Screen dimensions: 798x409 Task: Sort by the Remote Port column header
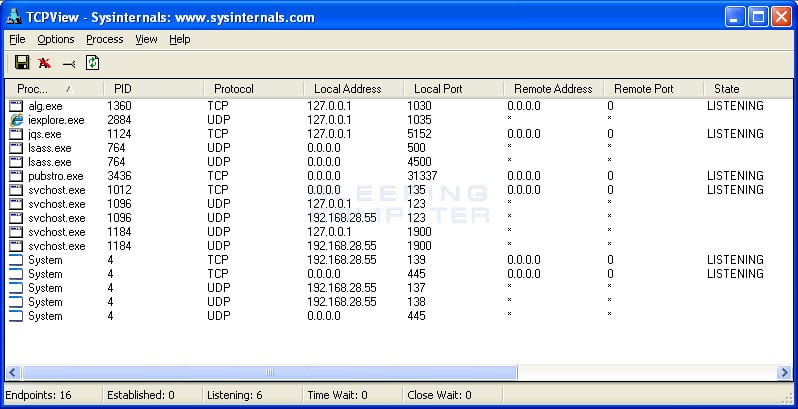653,89
